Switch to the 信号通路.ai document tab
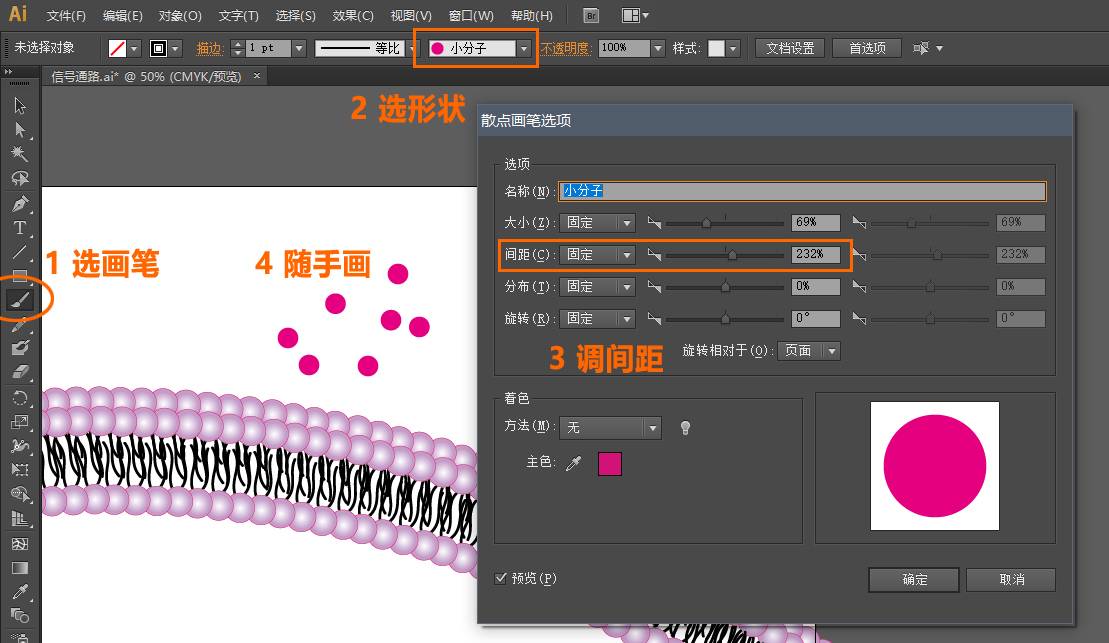Screen dimensions: 1109x643 click(x=146, y=76)
